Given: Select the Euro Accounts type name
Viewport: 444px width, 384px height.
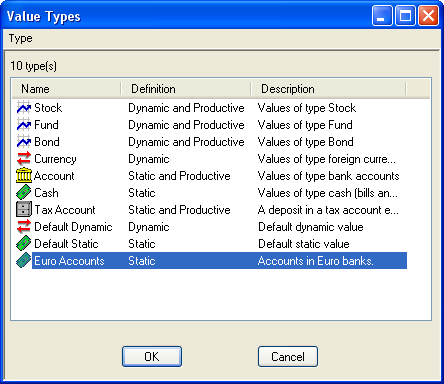Looking at the screenshot, I should [69, 261].
